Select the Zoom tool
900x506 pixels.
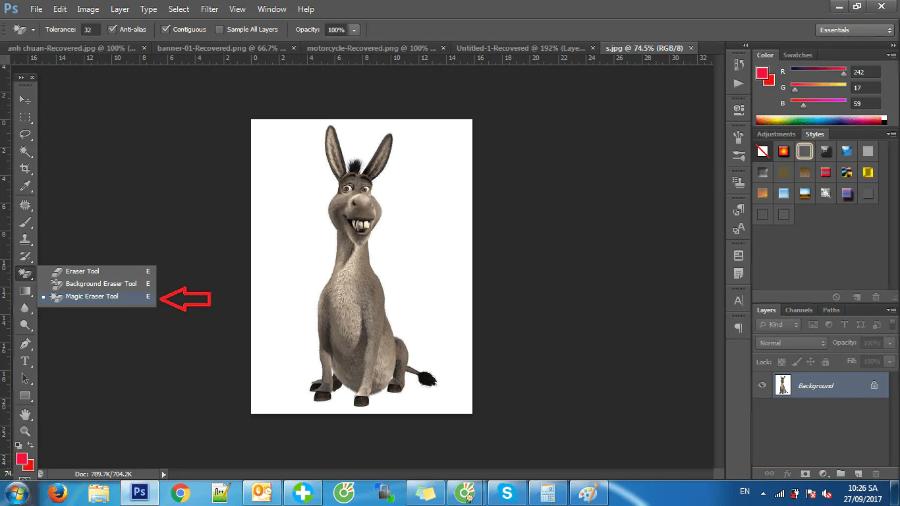click(x=25, y=431)
